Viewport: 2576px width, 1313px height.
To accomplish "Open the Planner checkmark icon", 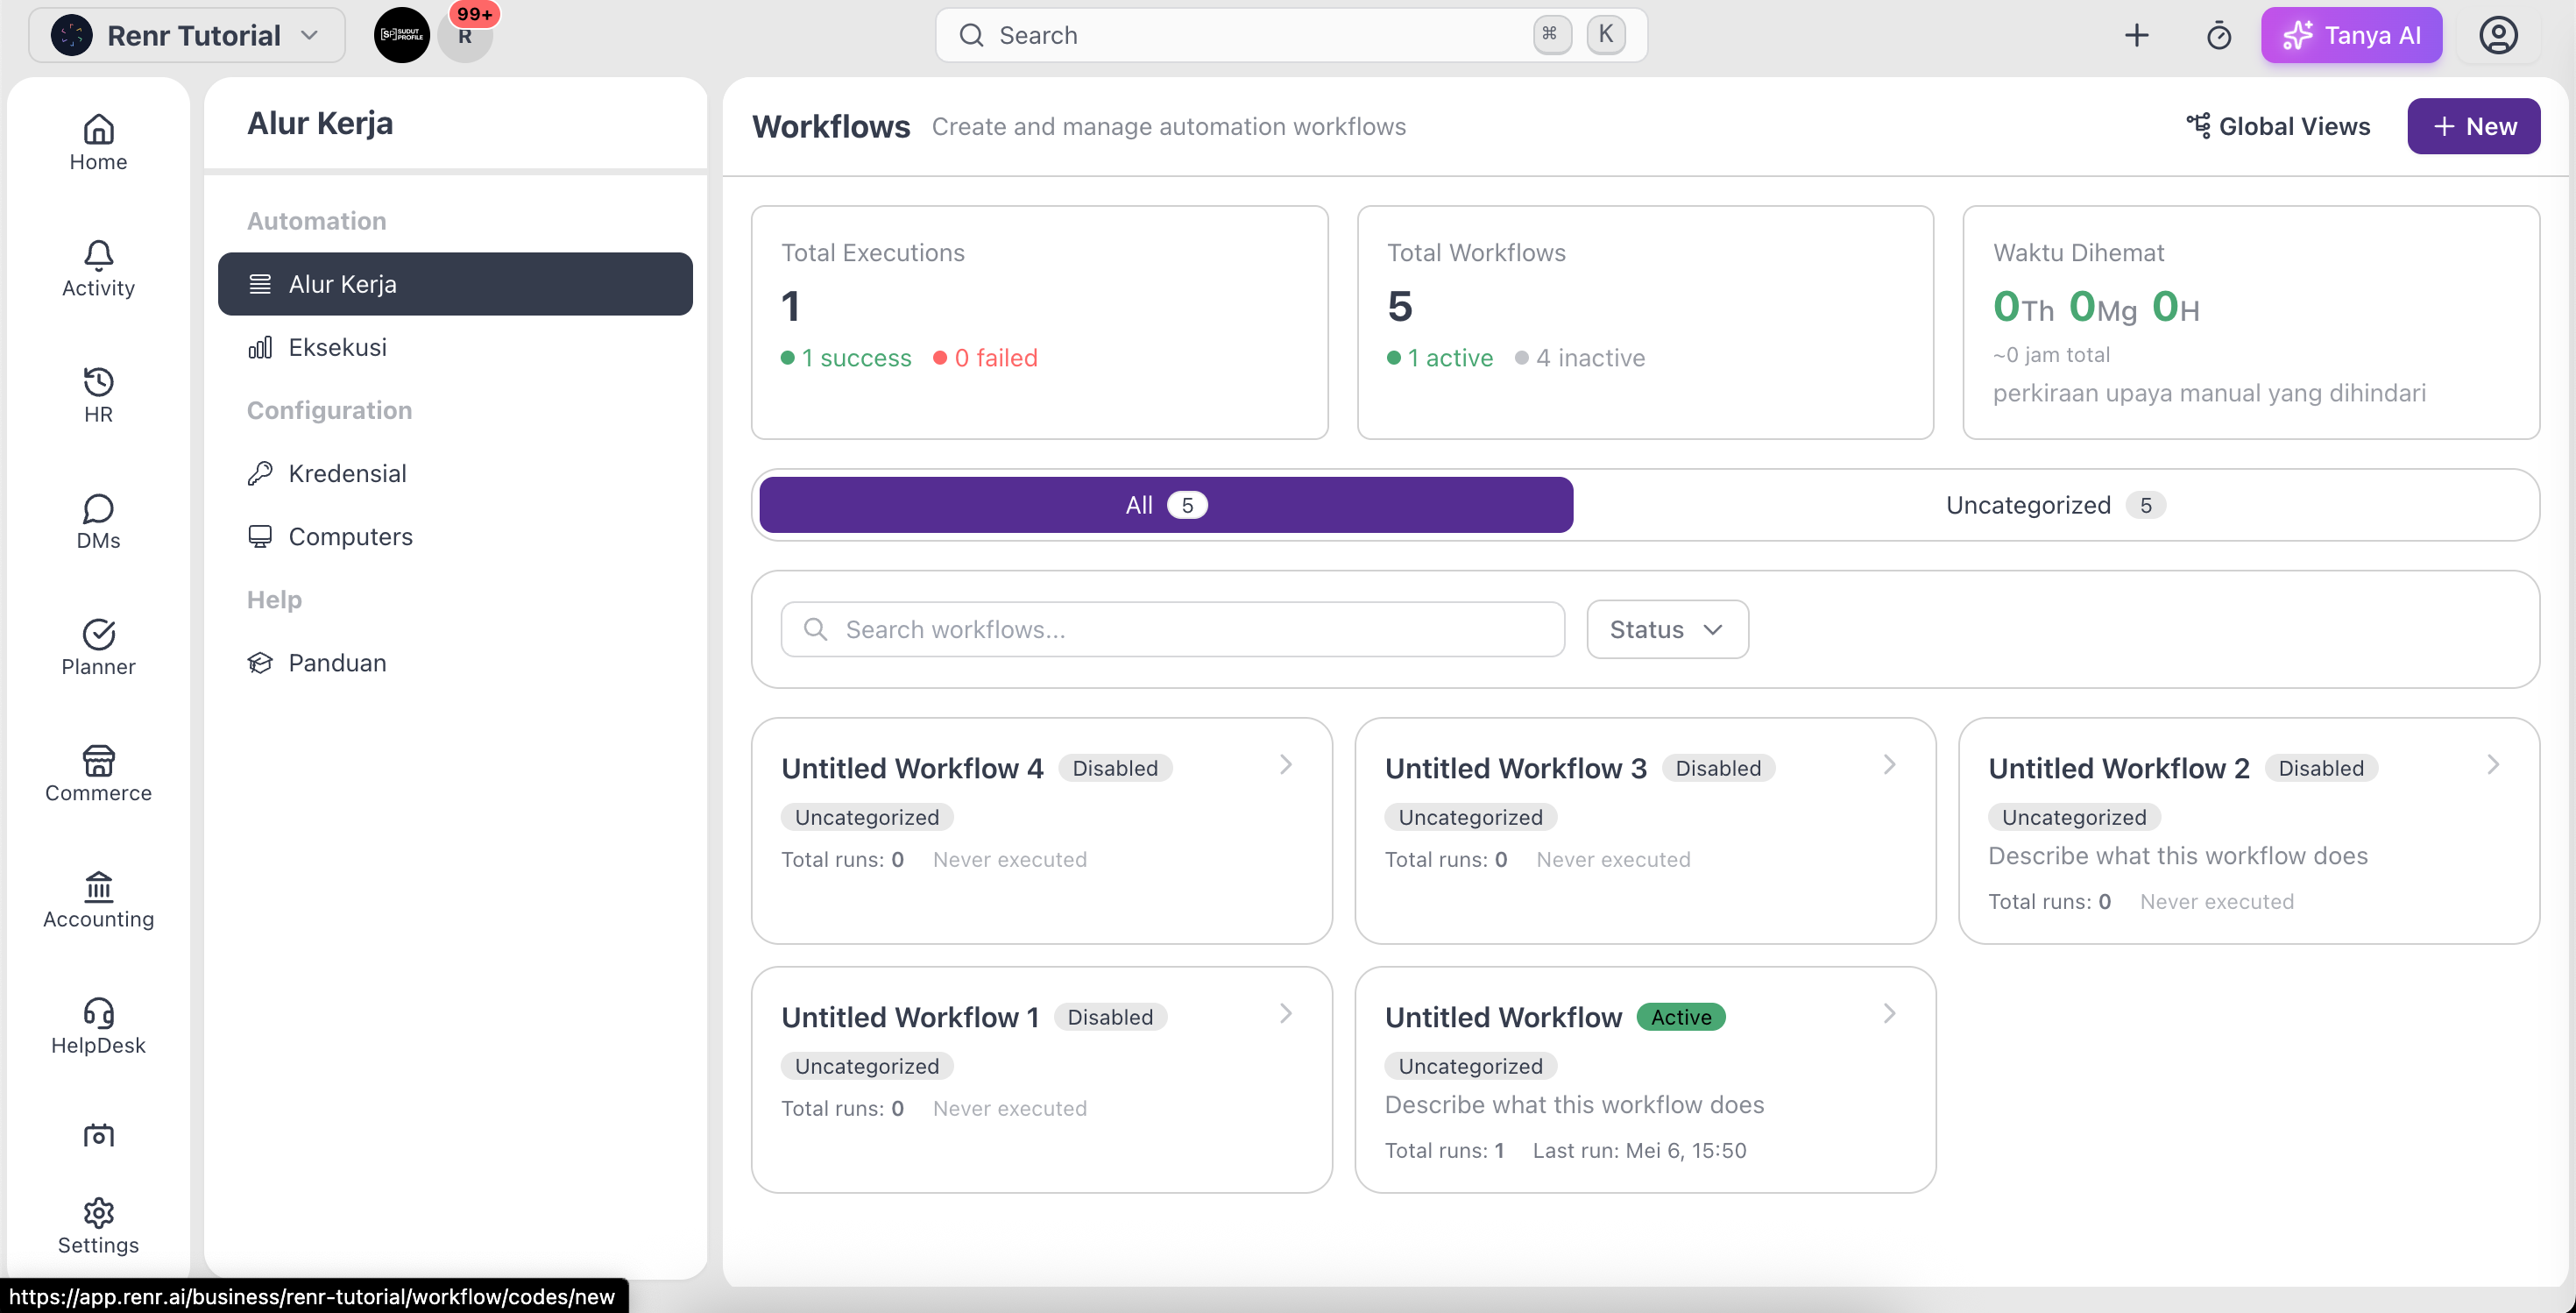I will point(98,634).
